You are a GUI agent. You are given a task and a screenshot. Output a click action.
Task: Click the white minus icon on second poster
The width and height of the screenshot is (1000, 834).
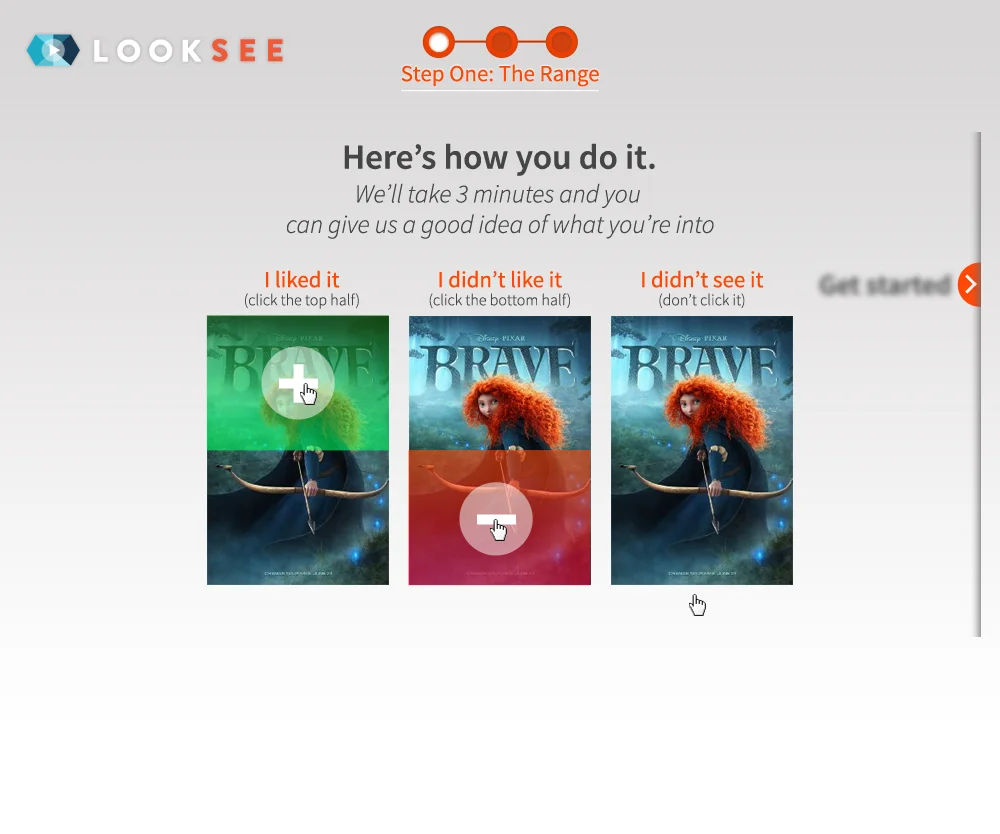[496, 519]
